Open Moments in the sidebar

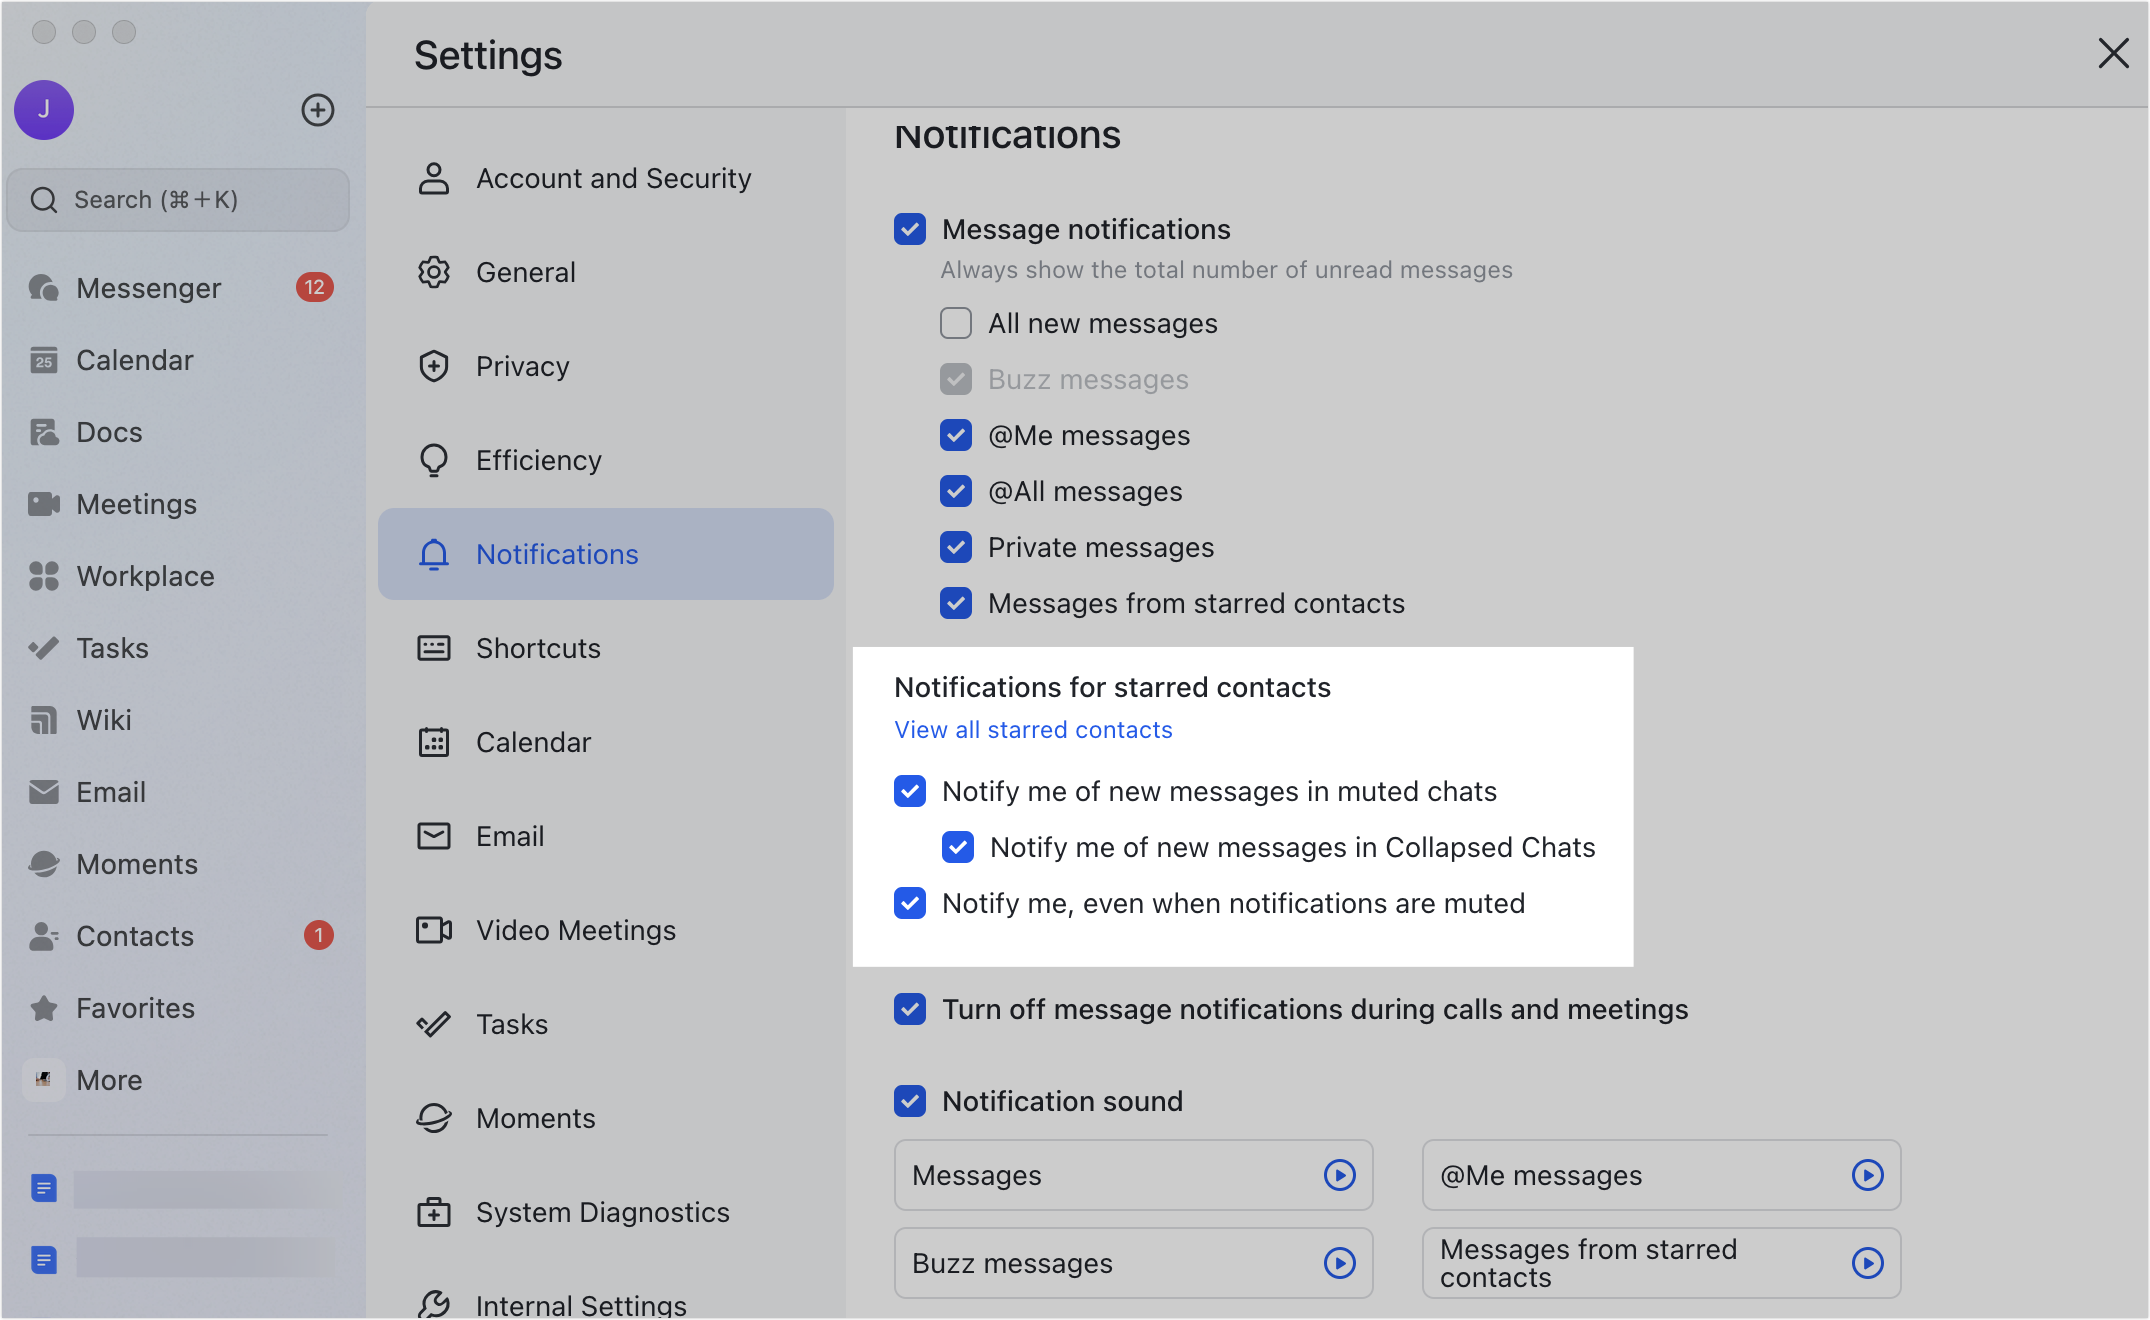(136, 864)
